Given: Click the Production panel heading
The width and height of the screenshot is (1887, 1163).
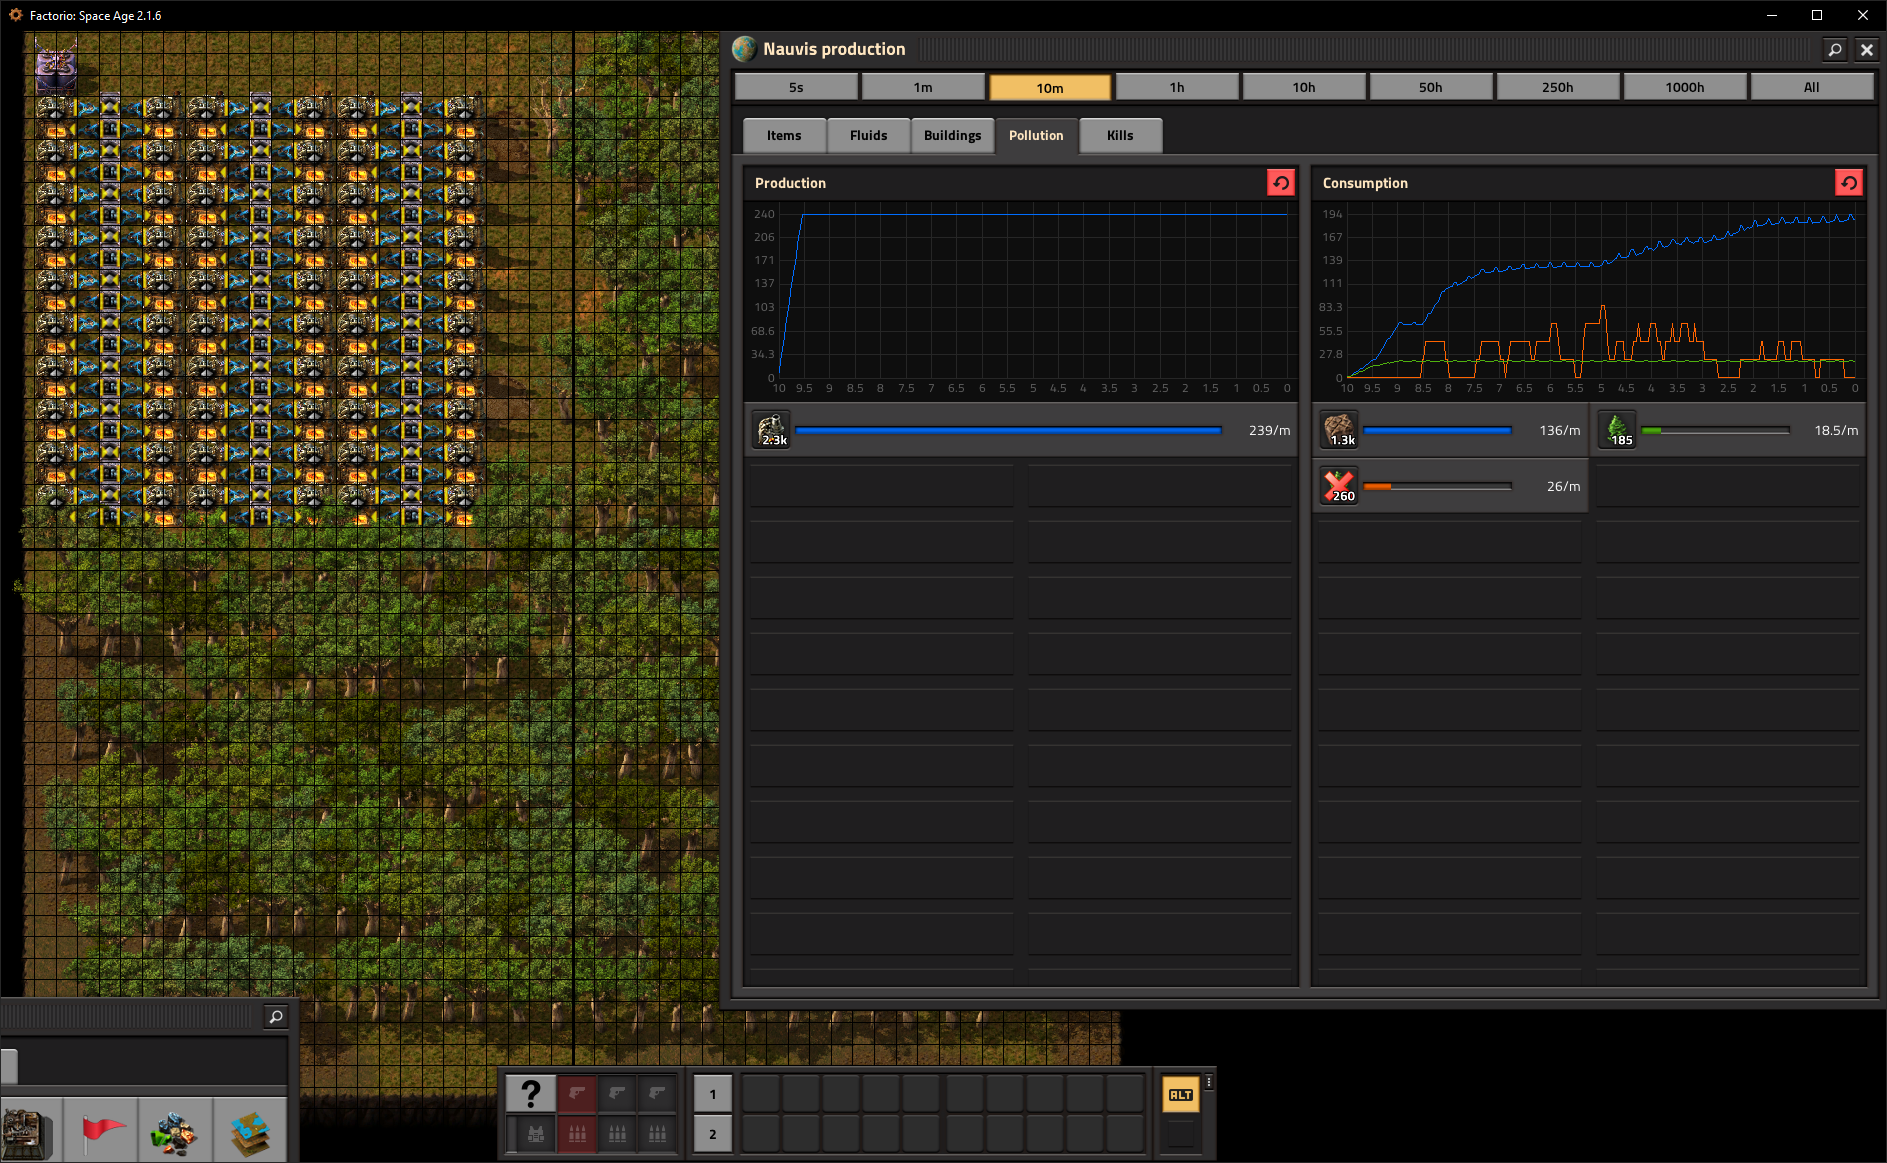Looking at the screenshot, I should [x=790, y=183].
